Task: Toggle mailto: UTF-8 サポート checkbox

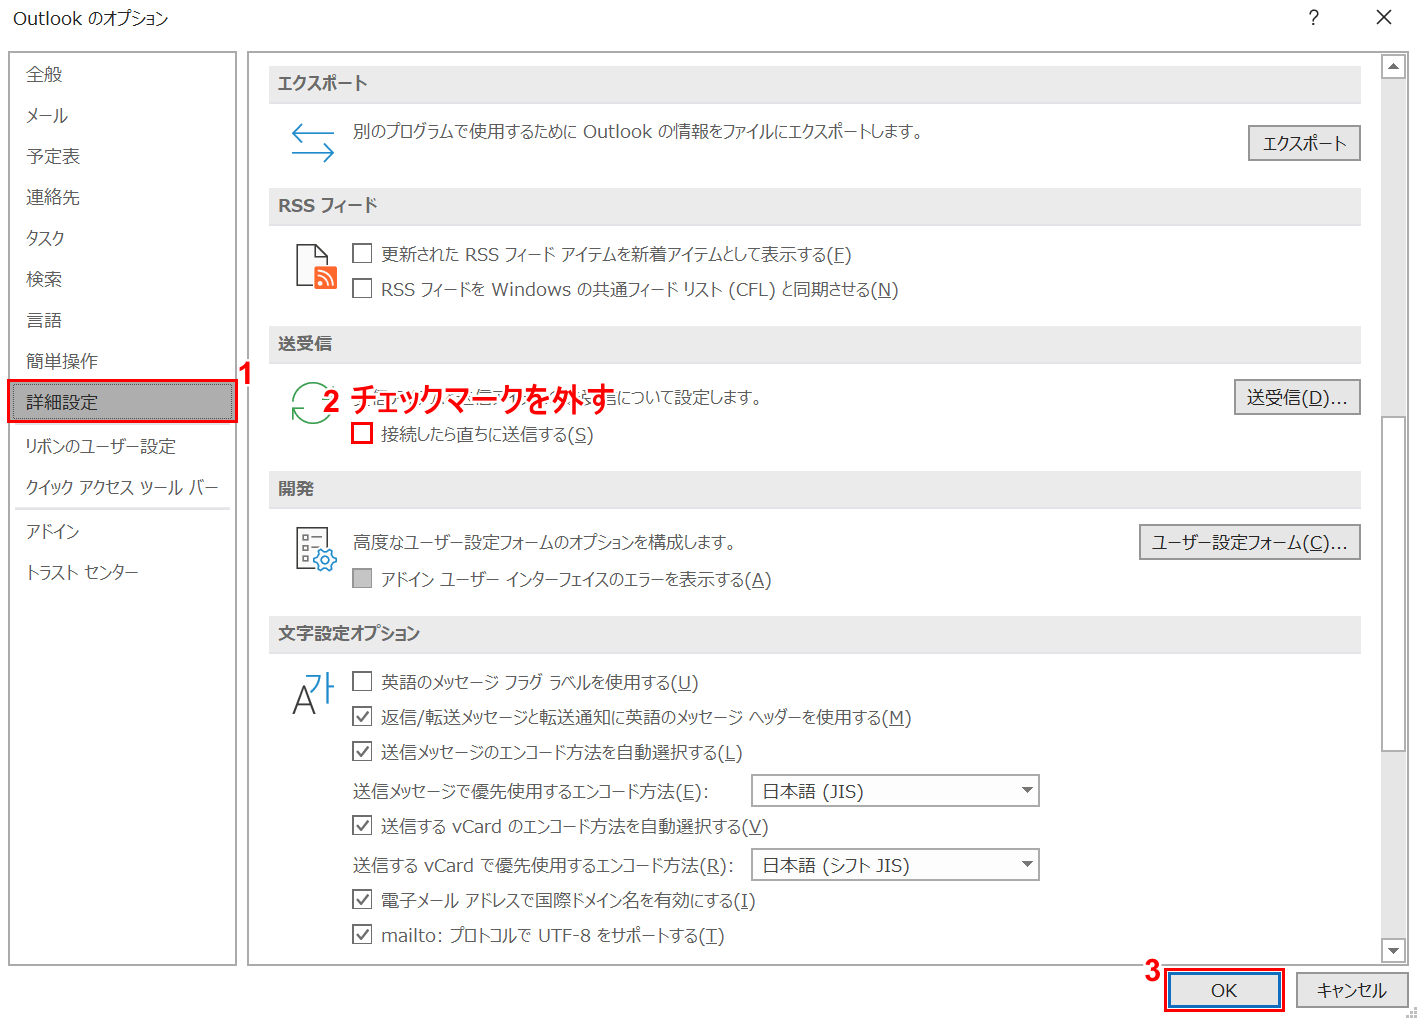Action: tap(362, 935)
